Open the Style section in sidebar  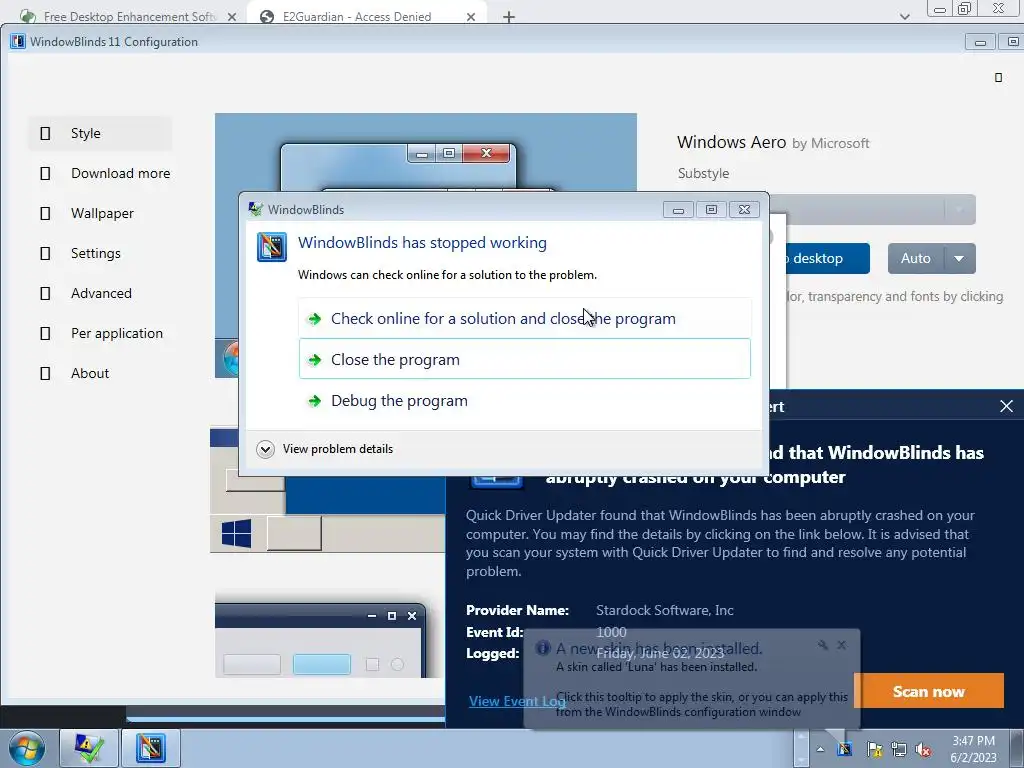(x=100, y=133)
